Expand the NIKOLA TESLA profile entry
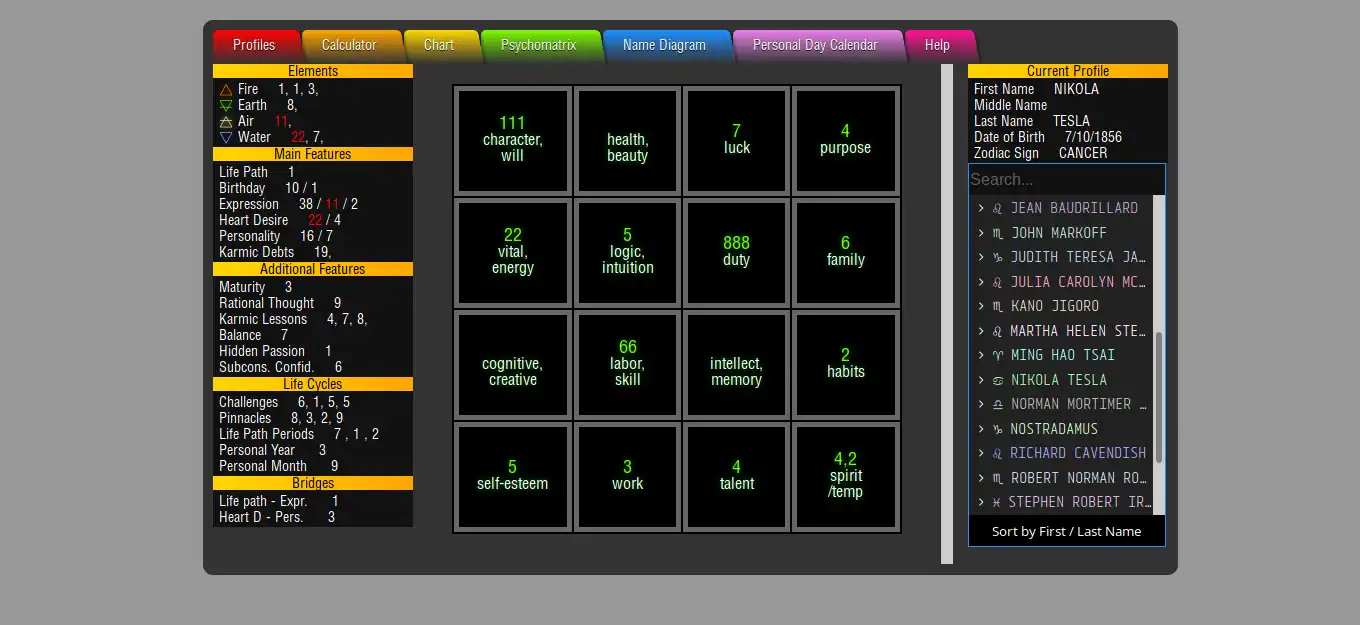The image size is (1360, 625). tap(981, 380)
